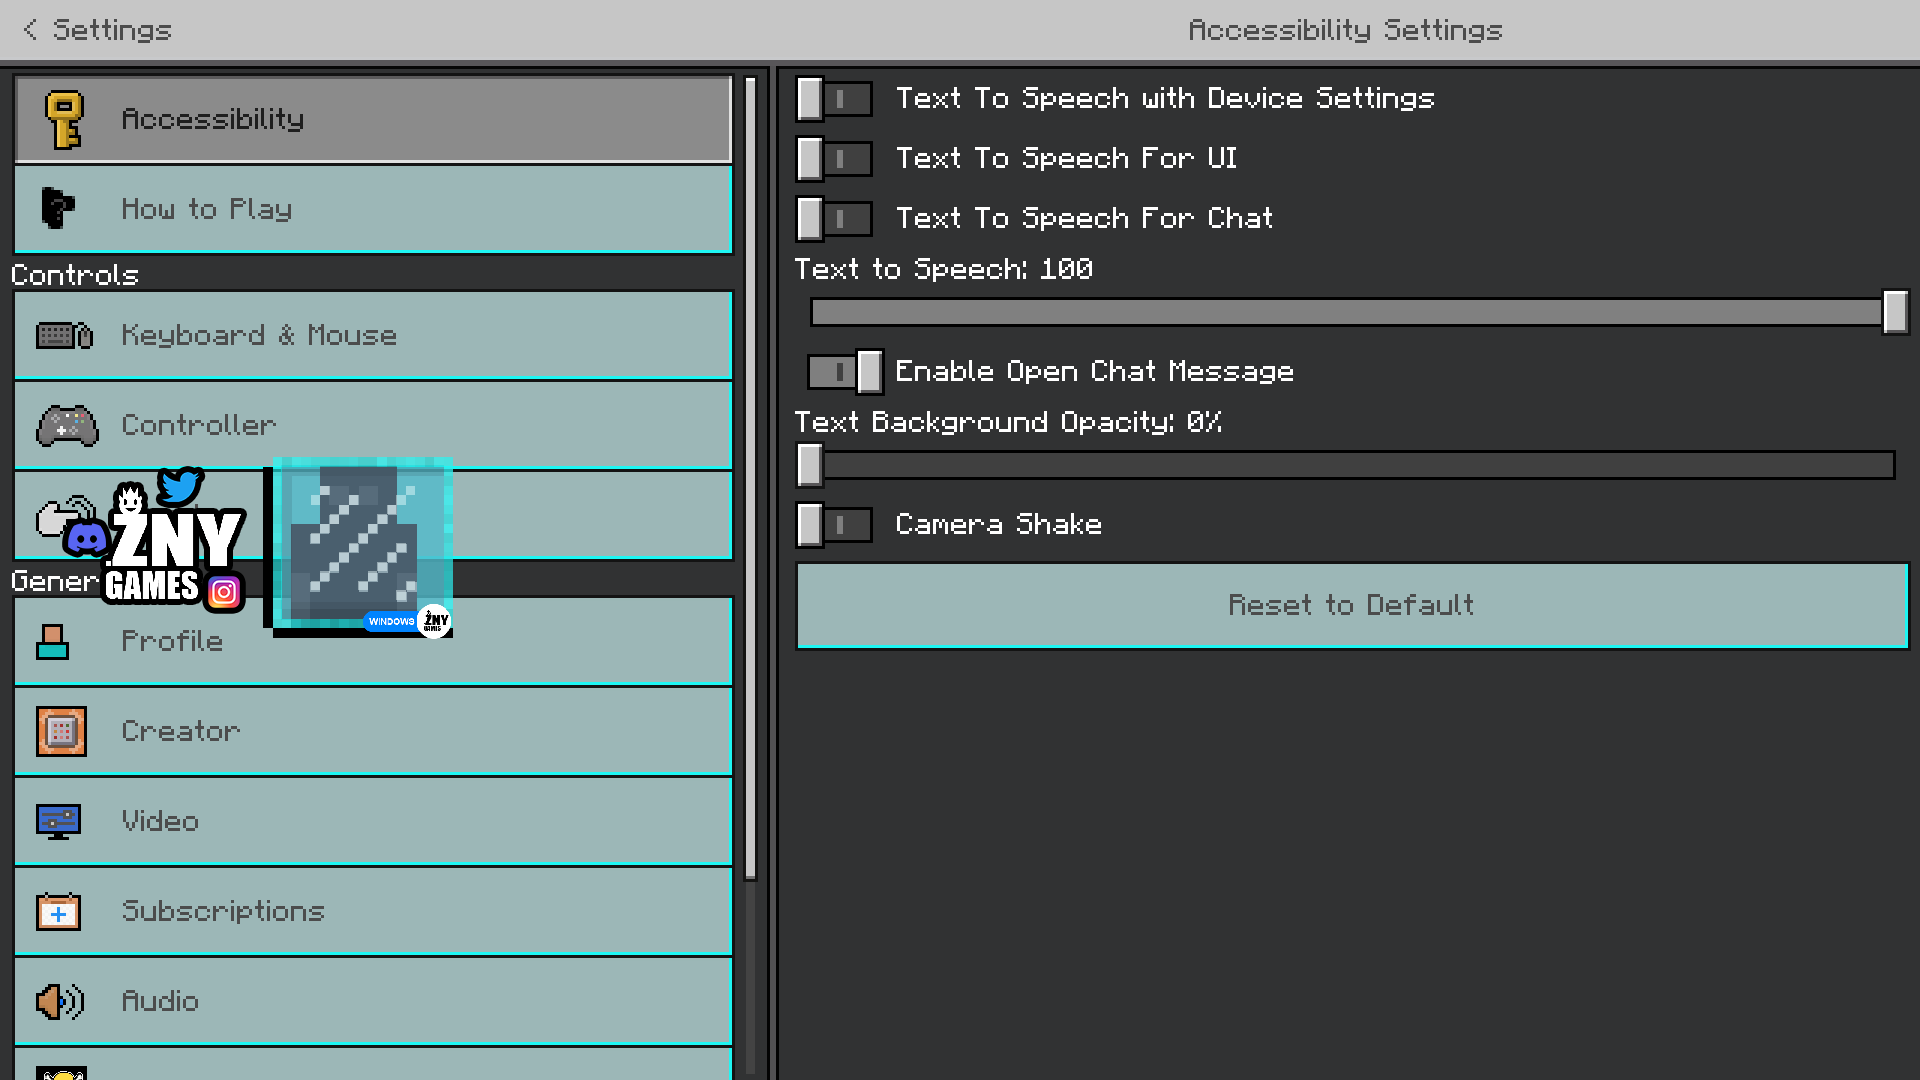Viewport: 1920px width, 1080px height.
Task: Click the How to Play hand icon
Action: [x=57, y=209]
